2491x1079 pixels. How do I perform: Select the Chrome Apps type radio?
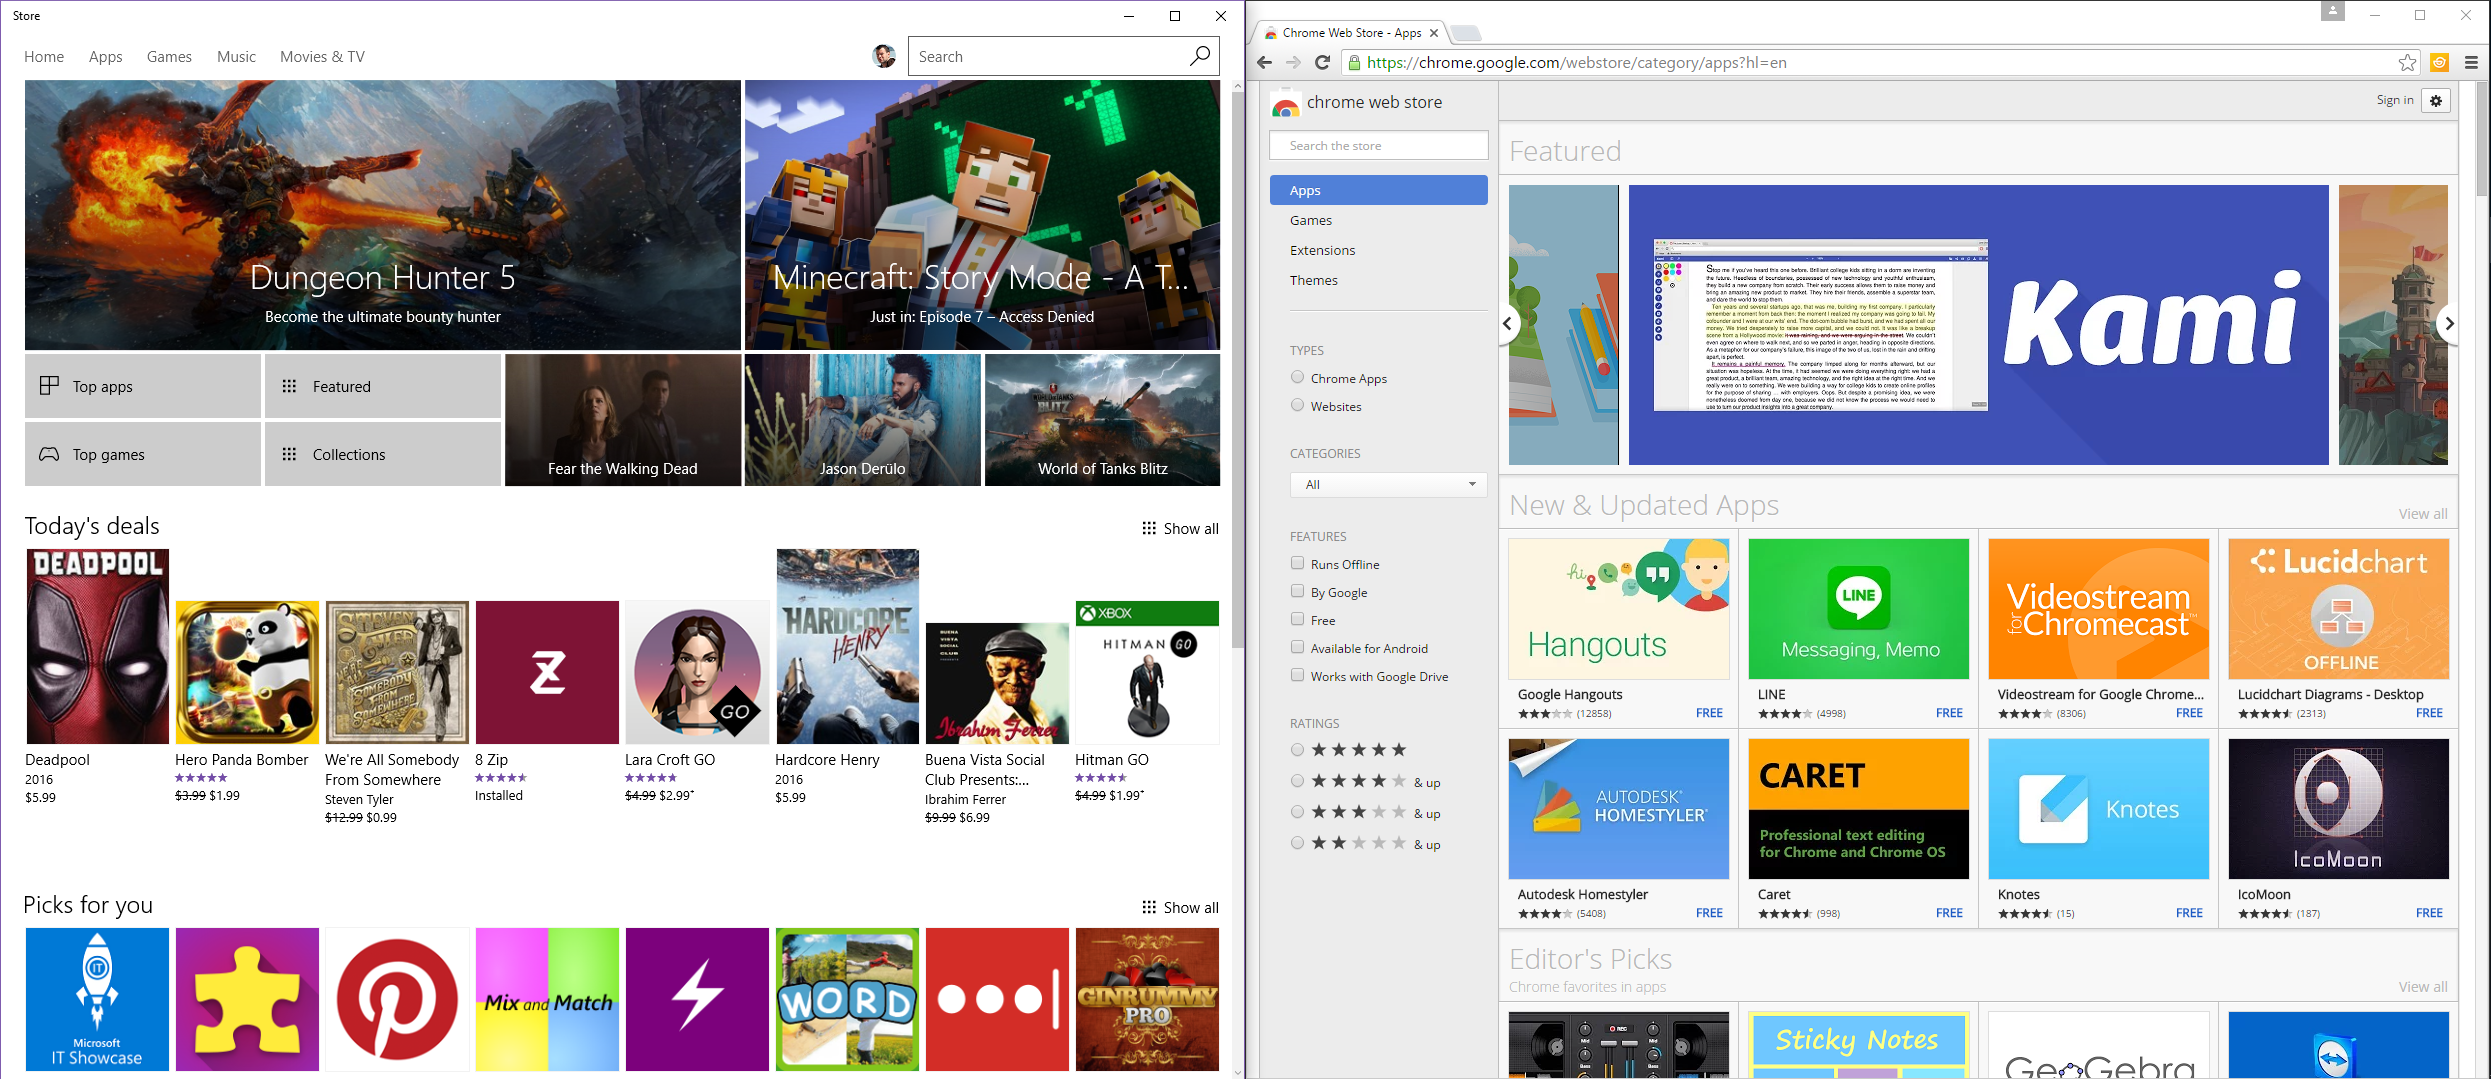1297,377
